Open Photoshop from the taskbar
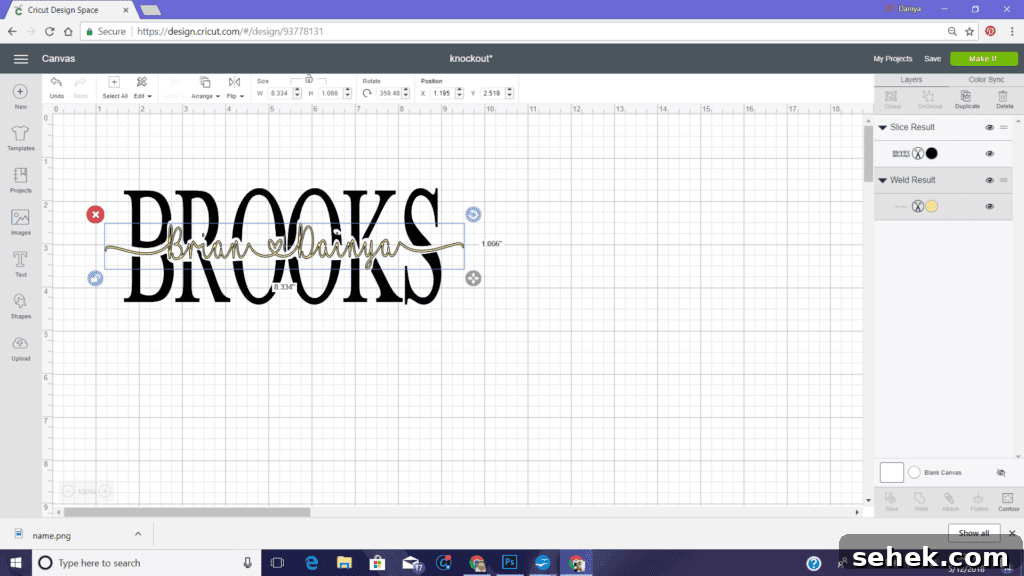Image resolution: width=1024 pixels, height=576 pixels. tap(509, 562)
